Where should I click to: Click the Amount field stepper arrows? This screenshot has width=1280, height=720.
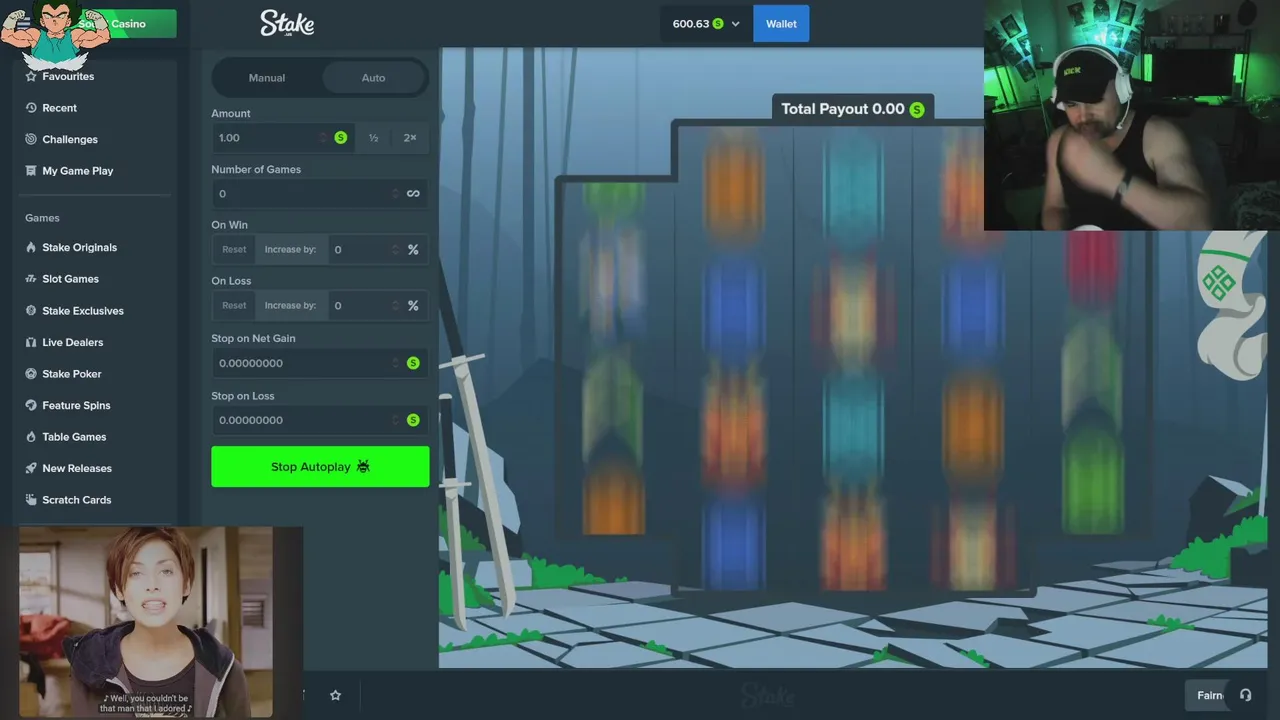click(323, 138)
